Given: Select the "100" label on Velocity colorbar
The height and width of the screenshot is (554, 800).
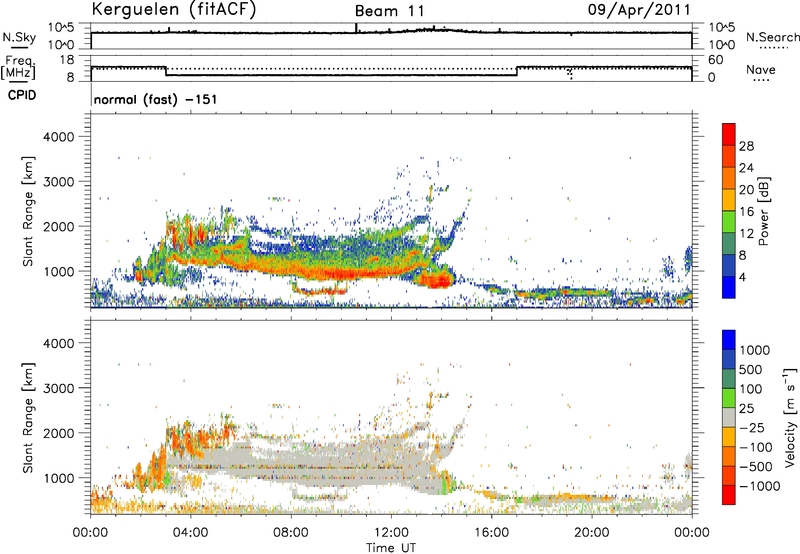Looking at the screenshot, I should click(x=751, y=389).
